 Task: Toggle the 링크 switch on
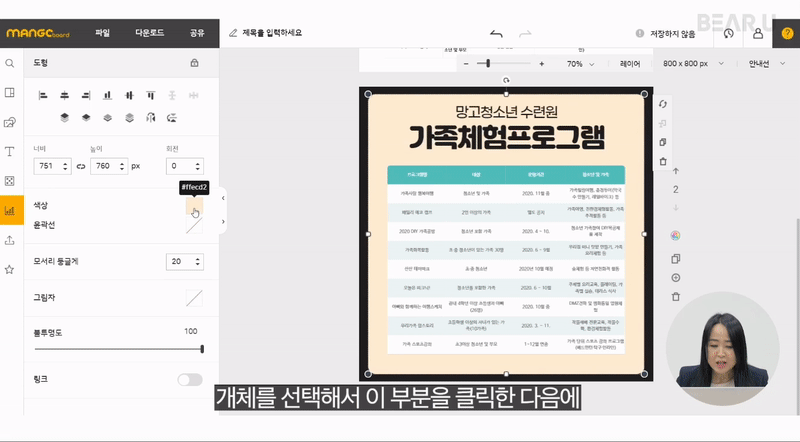pos(190,379)
